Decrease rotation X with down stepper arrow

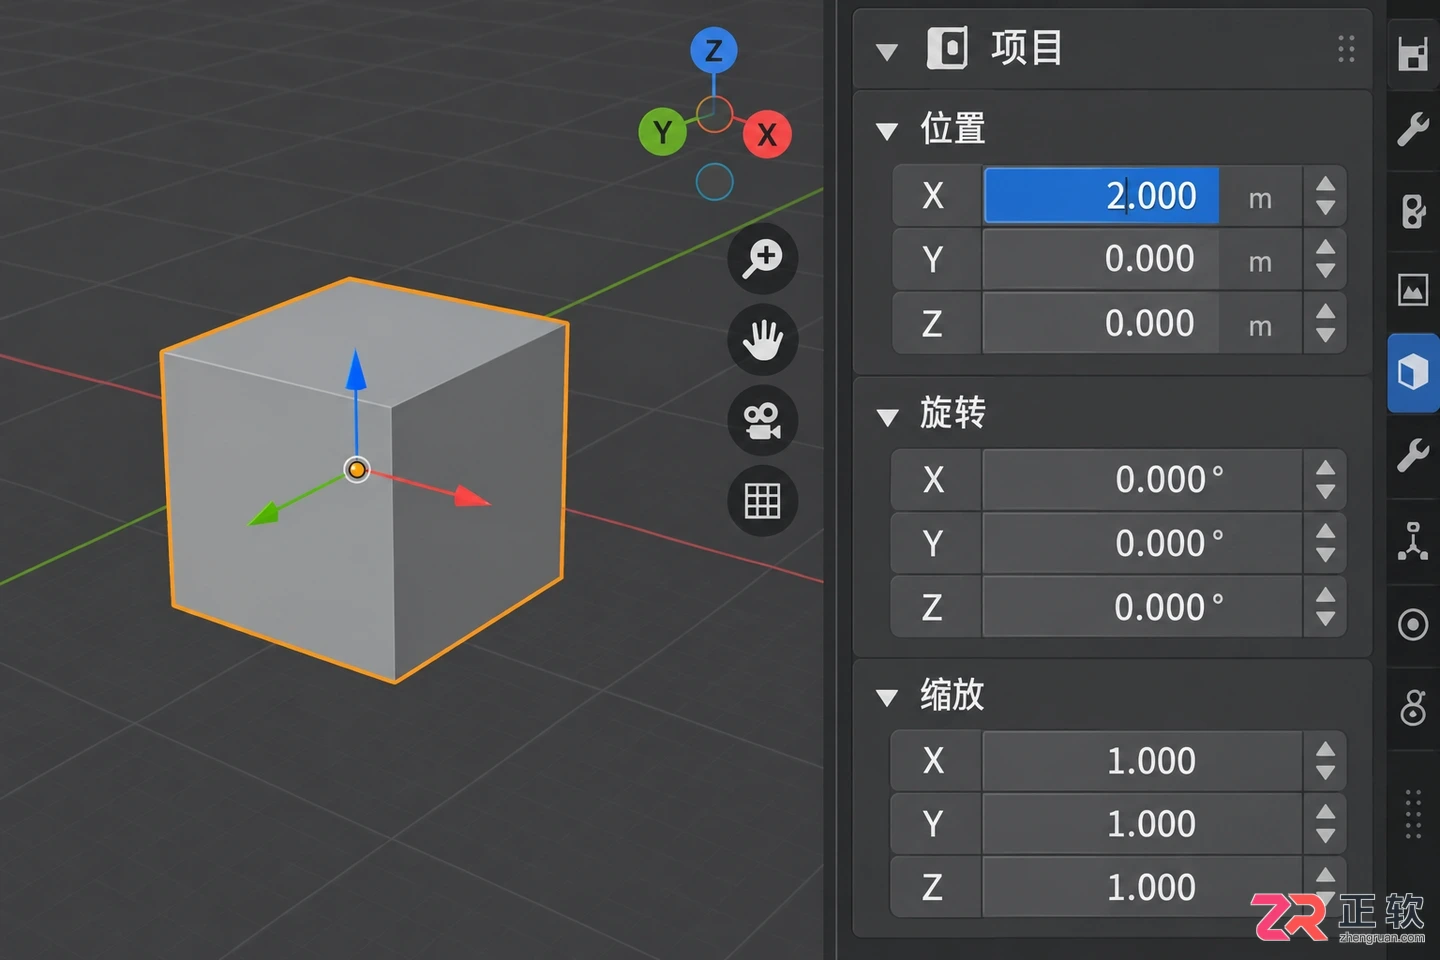pyautogui.click(x=1325, y=492)
